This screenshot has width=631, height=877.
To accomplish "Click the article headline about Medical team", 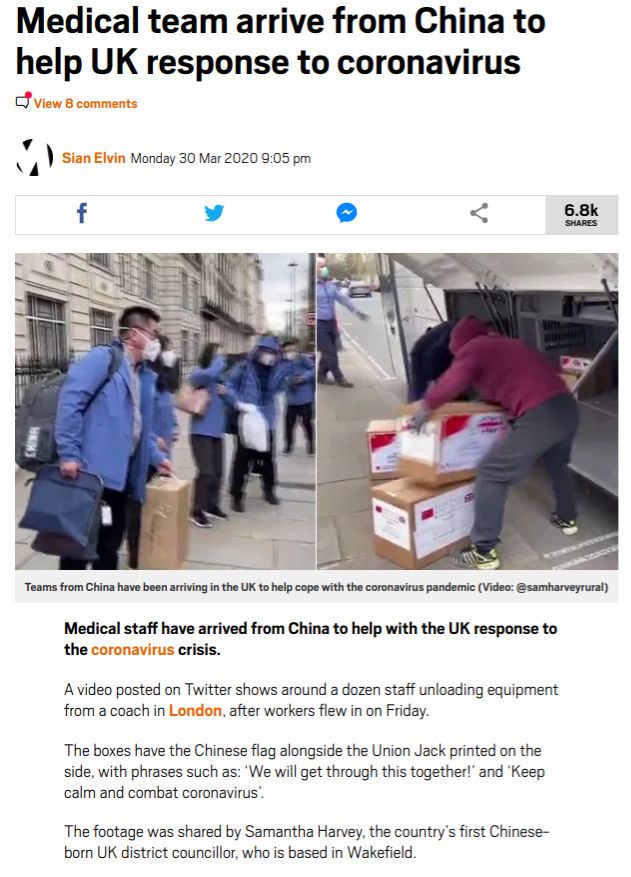I will [x=280, y=41].
